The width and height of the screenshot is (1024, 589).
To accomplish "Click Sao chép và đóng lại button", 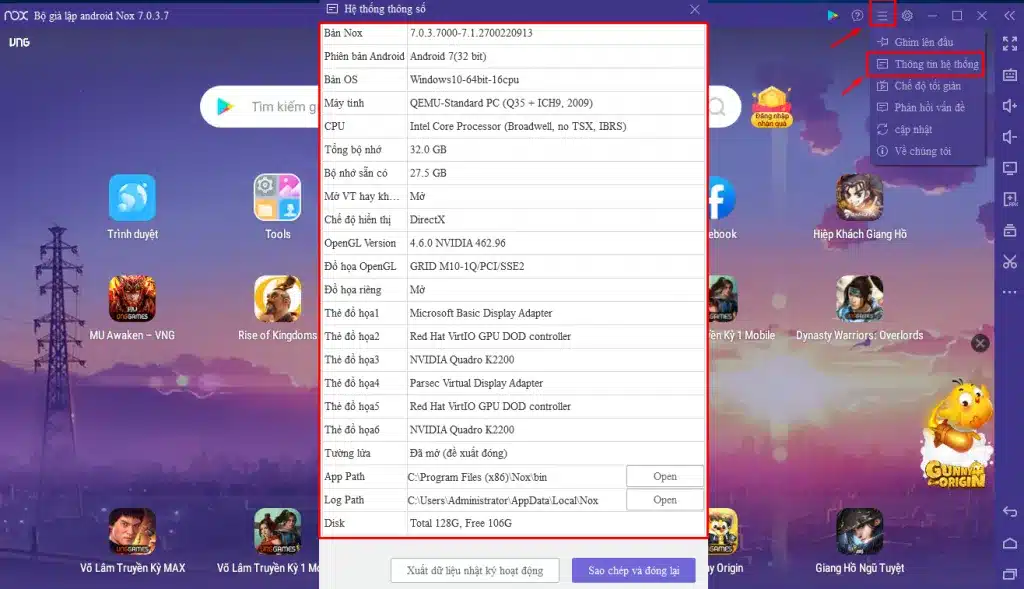I will click(633, 570).
